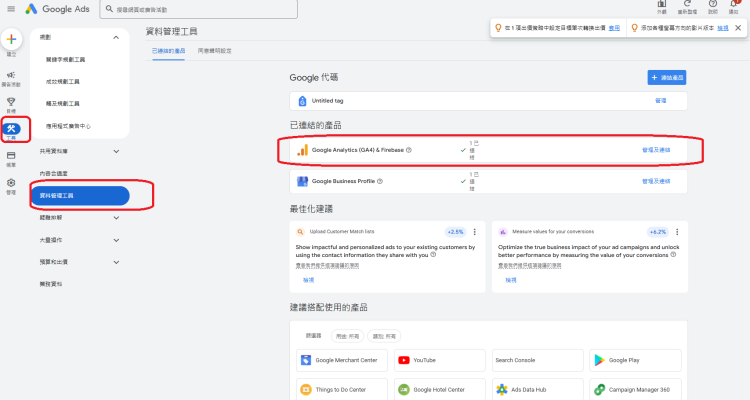Open the YouTube product card
This screenshot has height=400, width=750.
click(x=440, y=360)
